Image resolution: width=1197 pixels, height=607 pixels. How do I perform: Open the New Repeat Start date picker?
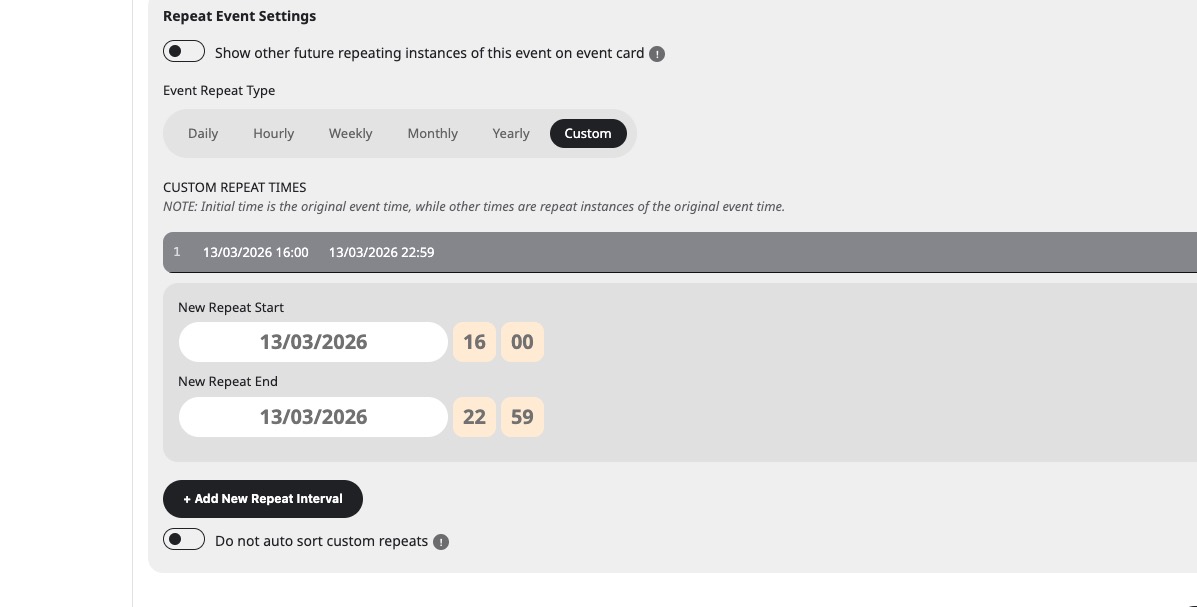tap(313, 342)
